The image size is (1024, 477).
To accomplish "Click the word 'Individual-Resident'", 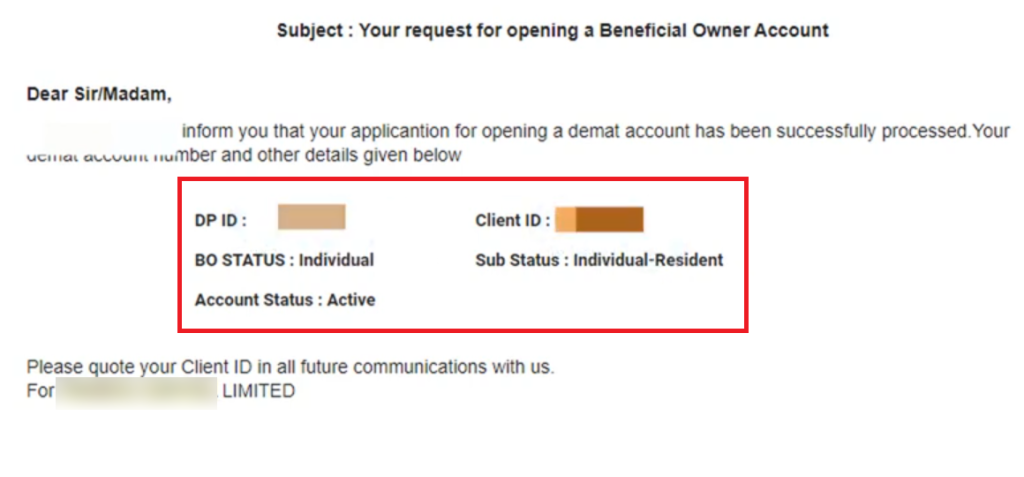I will coord(648,260).
